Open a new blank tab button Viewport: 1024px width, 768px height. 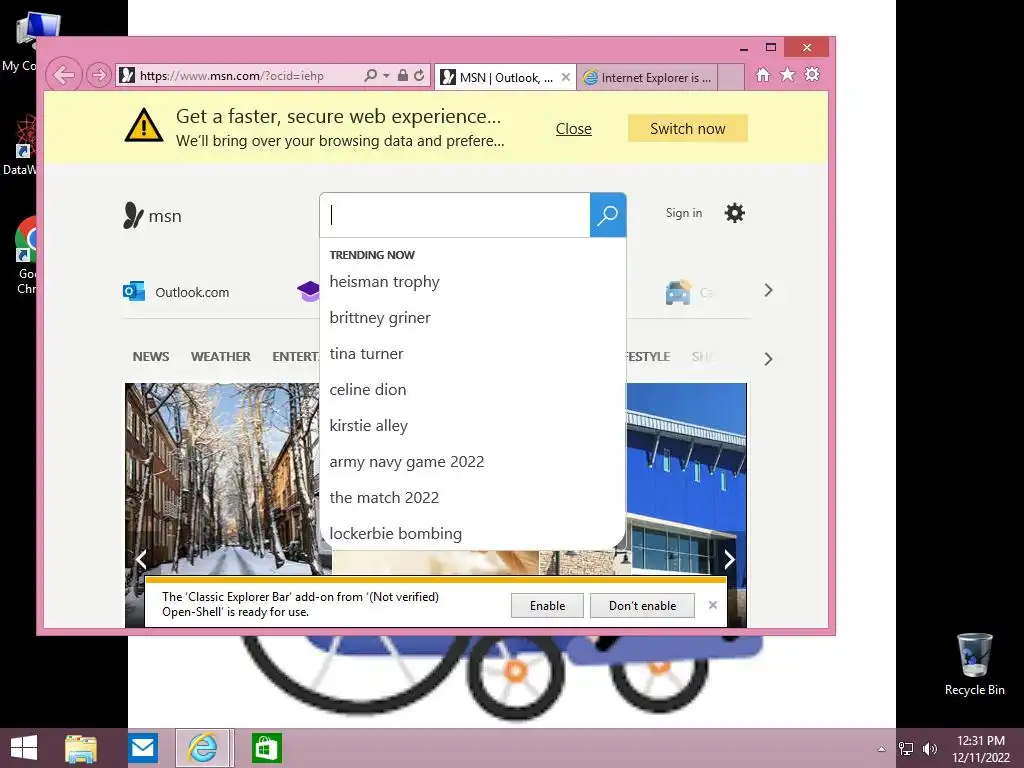click(731, 77)
